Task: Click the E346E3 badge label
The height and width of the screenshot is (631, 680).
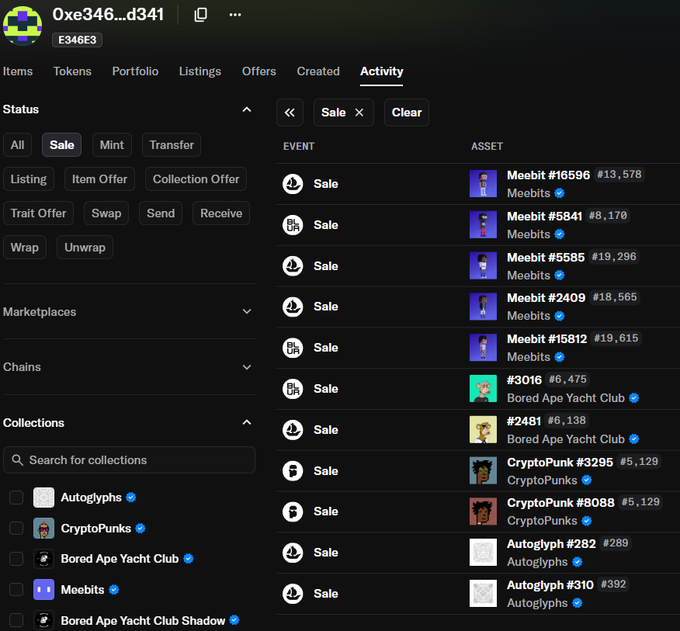Action: pos(77,40)
